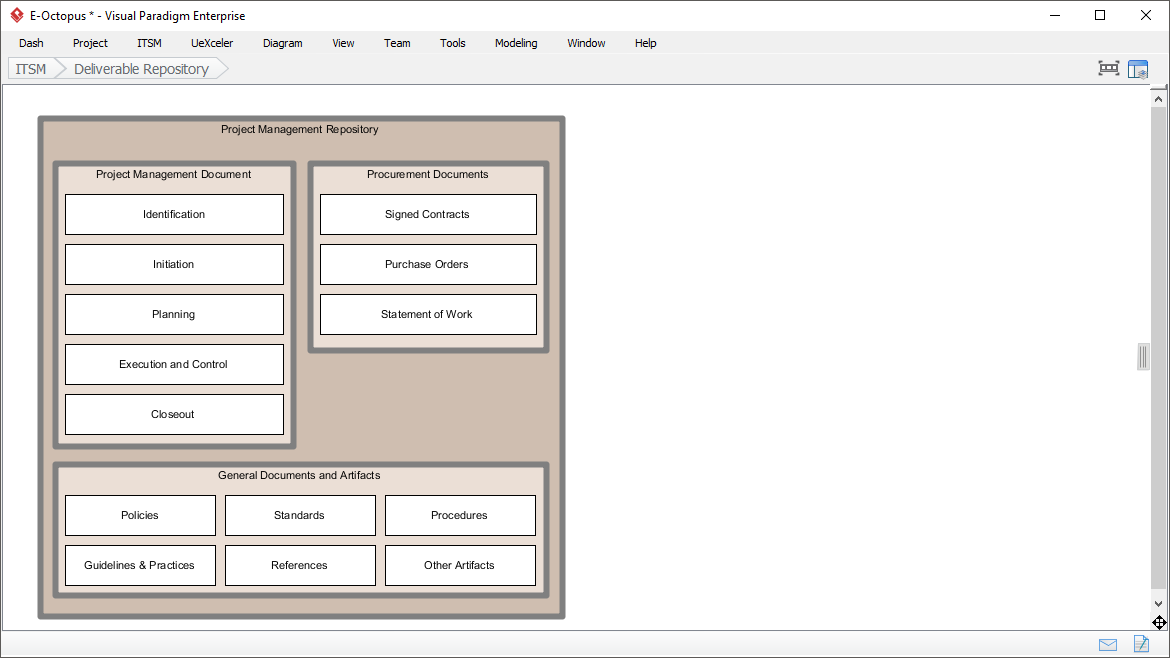Click the vertical scrollbar up arrow

click(x=1158, y=98)
